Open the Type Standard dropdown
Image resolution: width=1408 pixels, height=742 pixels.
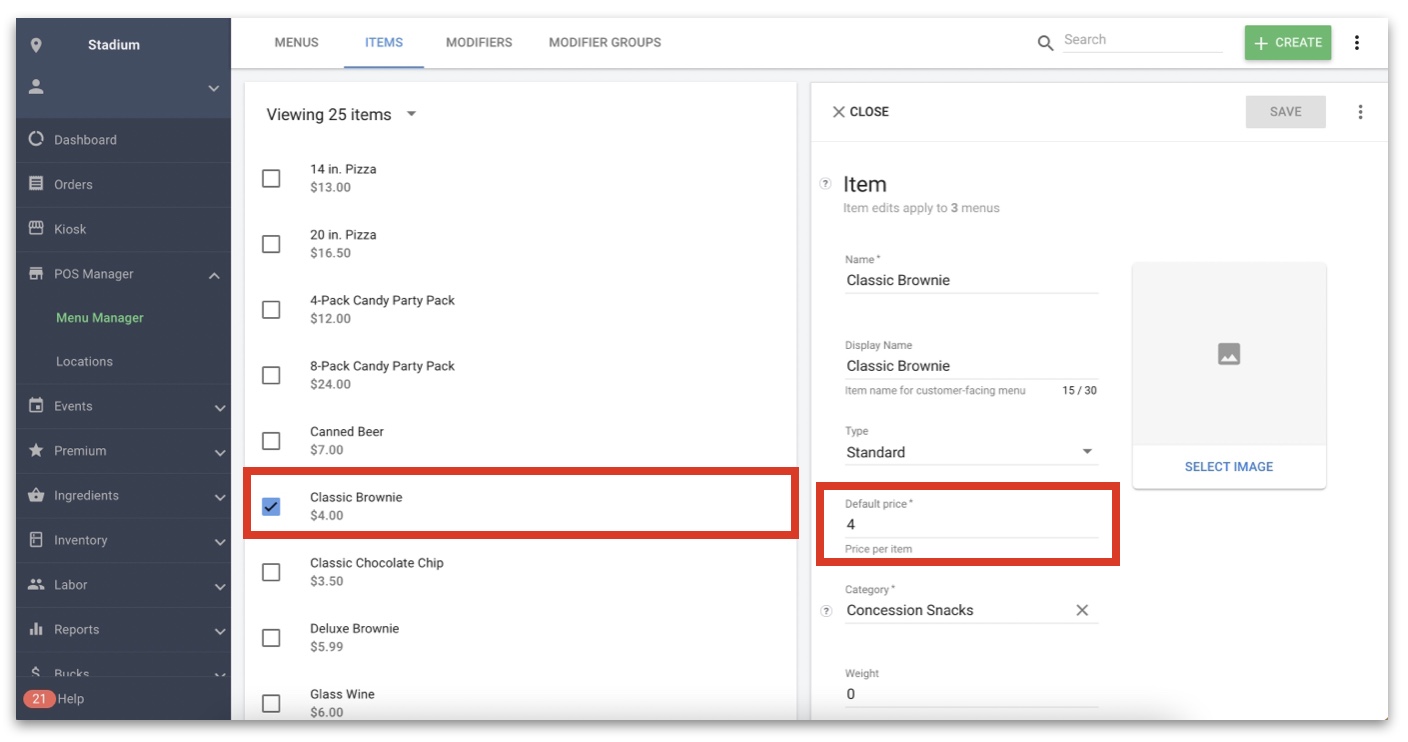click(x=971, y=452)
